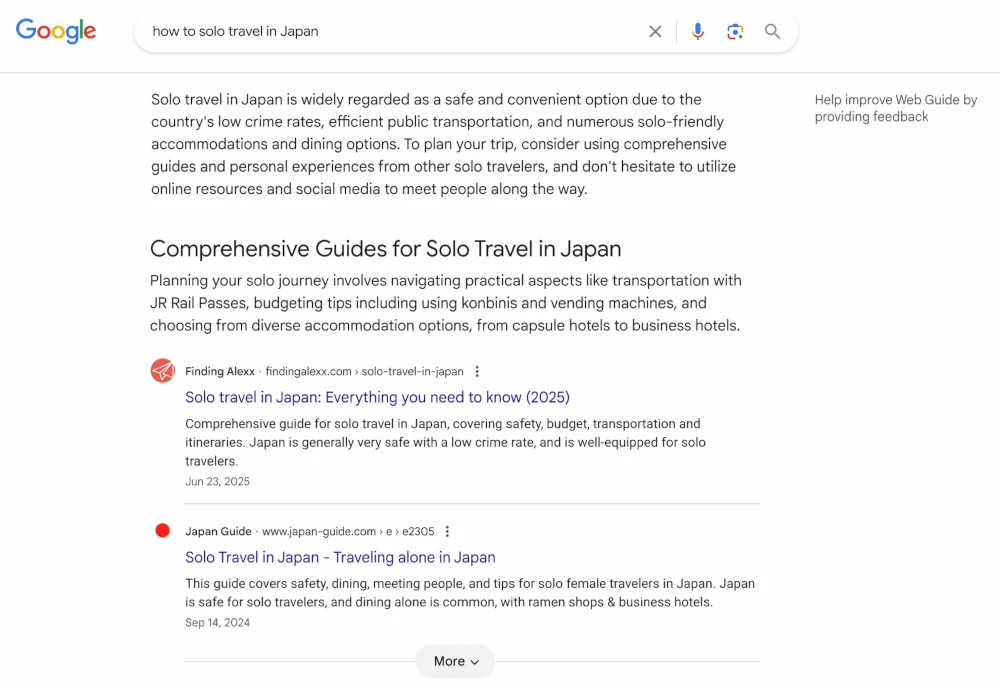Start voice search with the microphone icon
The image size is (1000, 688).
pos(698,31)
